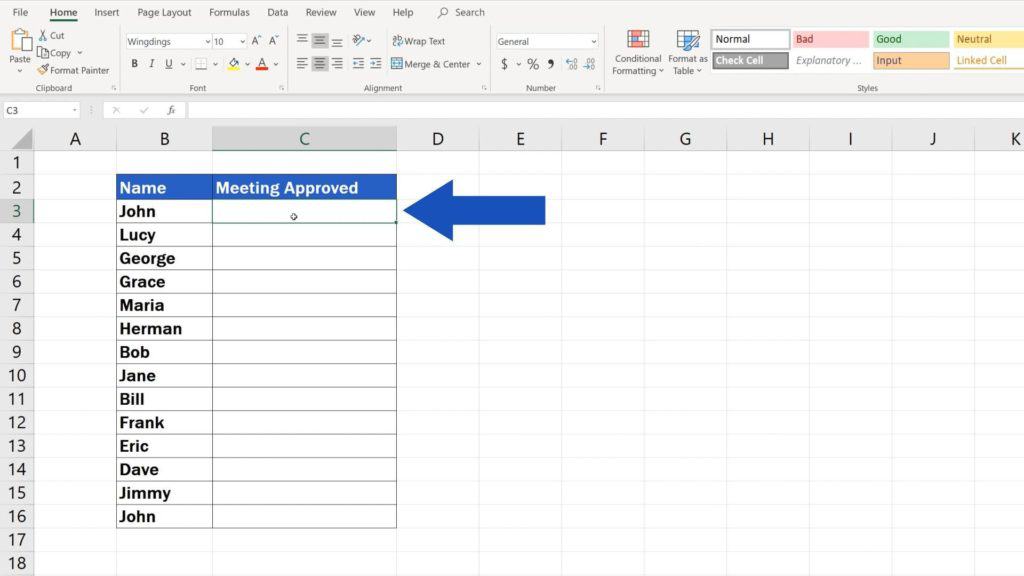Toggle Underline formatting
Viewport: 1024px width, 576px height.
click(x=168, y=64)
